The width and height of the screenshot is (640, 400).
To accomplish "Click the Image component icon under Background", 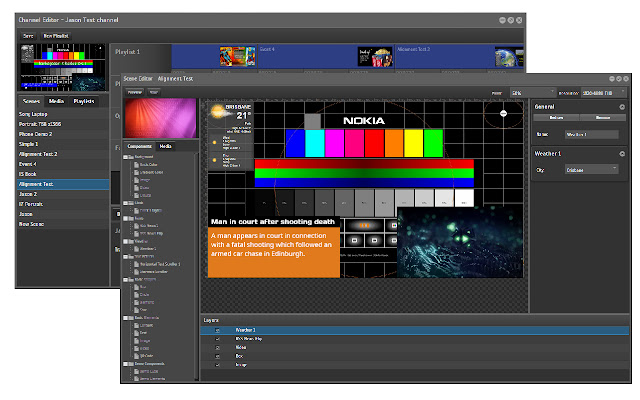I will coord(137,180).
